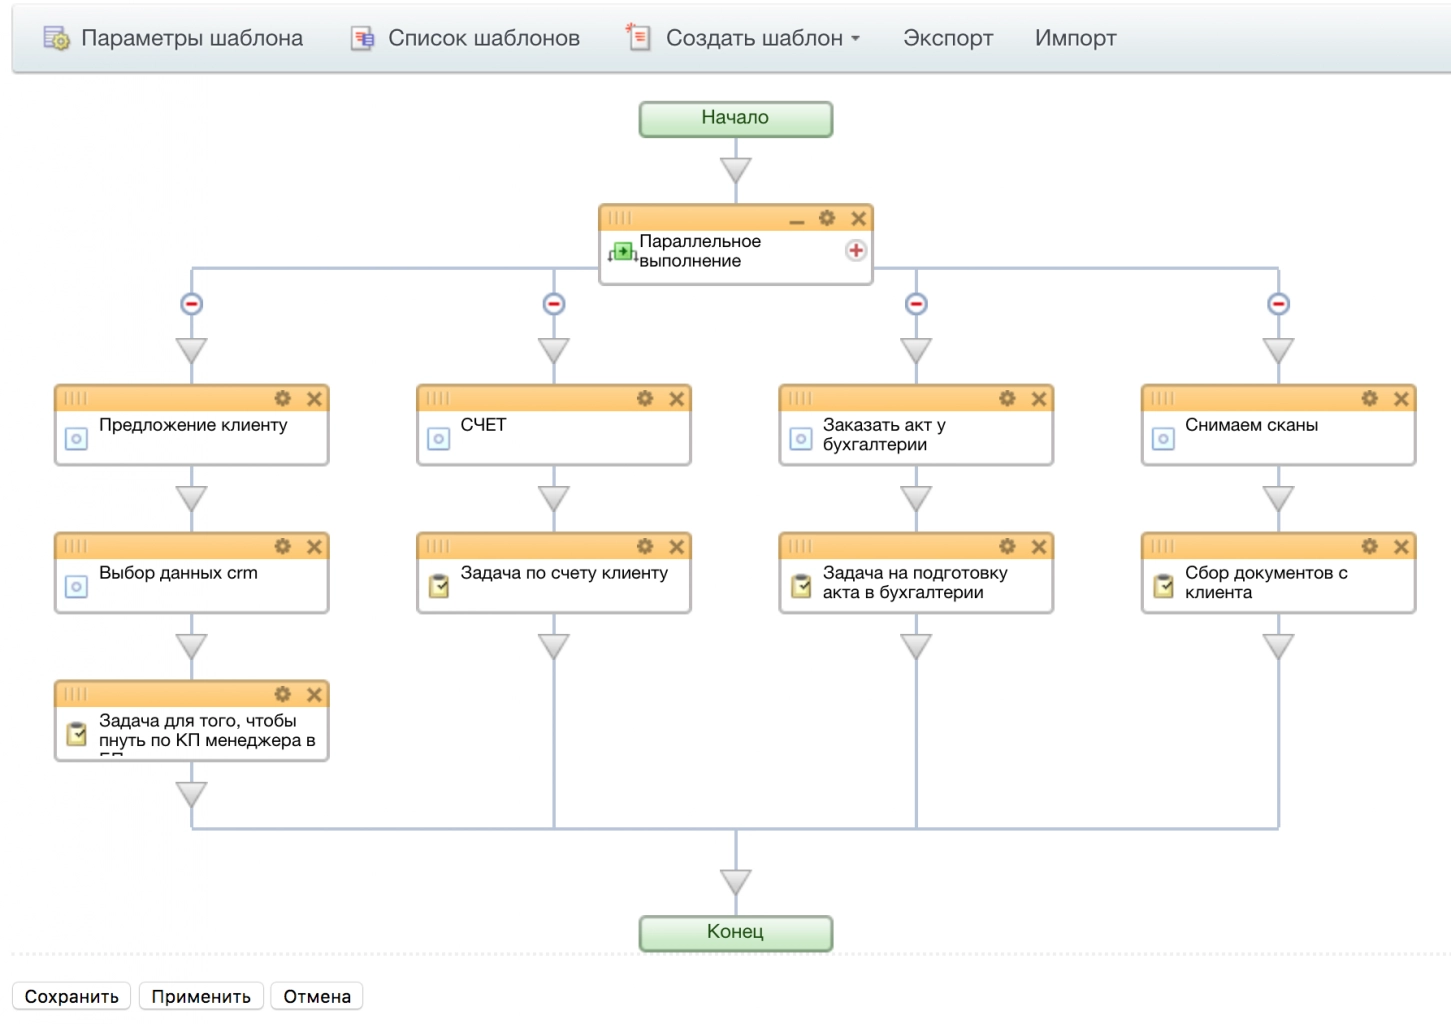Remove the parallel branch above СЧЕТ

(554, 304)
